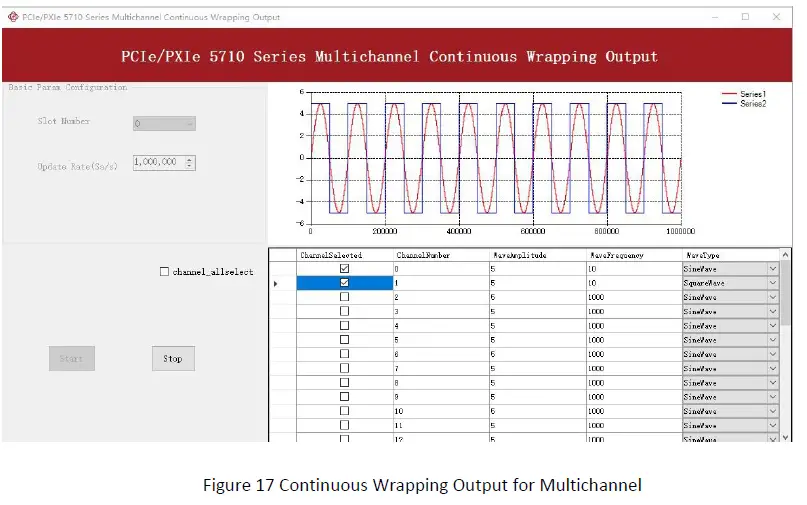This screenshot has height=505, width=807.
Task: Click the table scrollbar down arrow
Action: [x=785, y=437]
